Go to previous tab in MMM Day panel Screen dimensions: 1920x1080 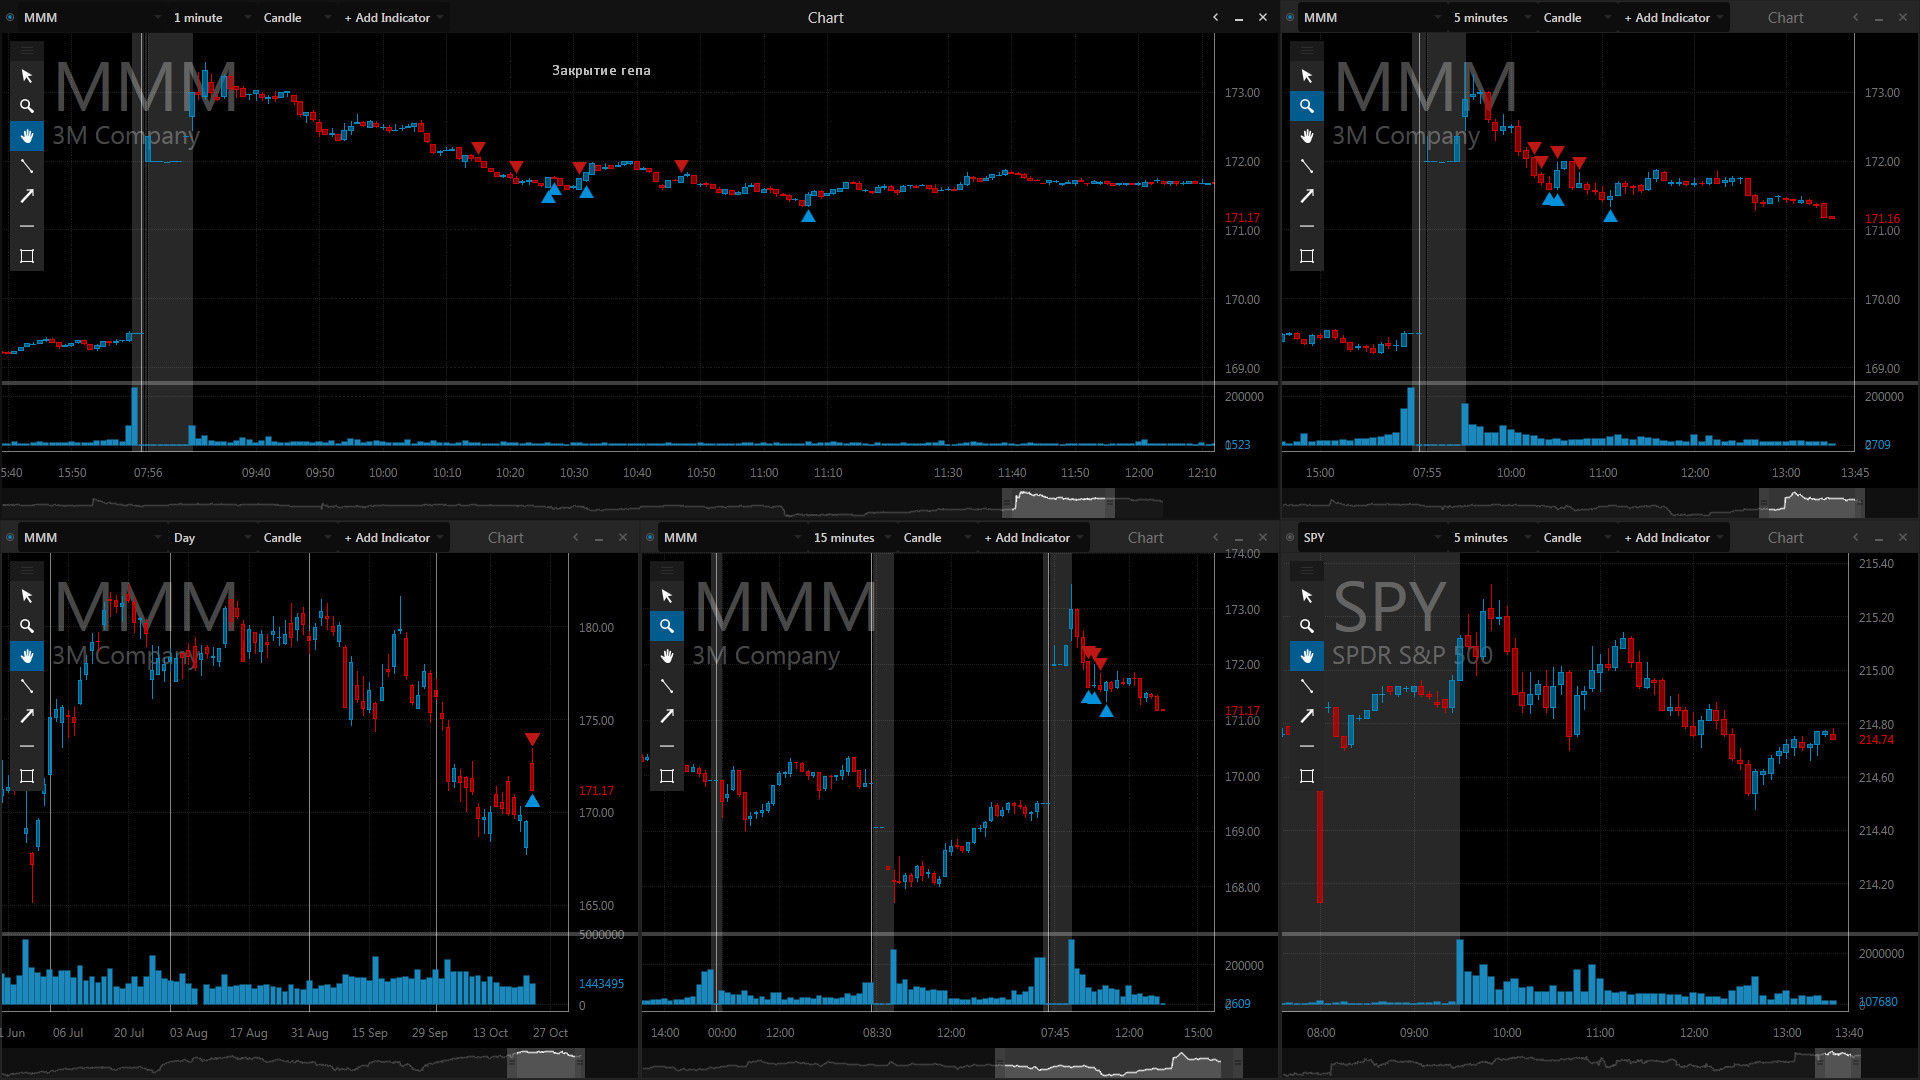coord(575,537)
